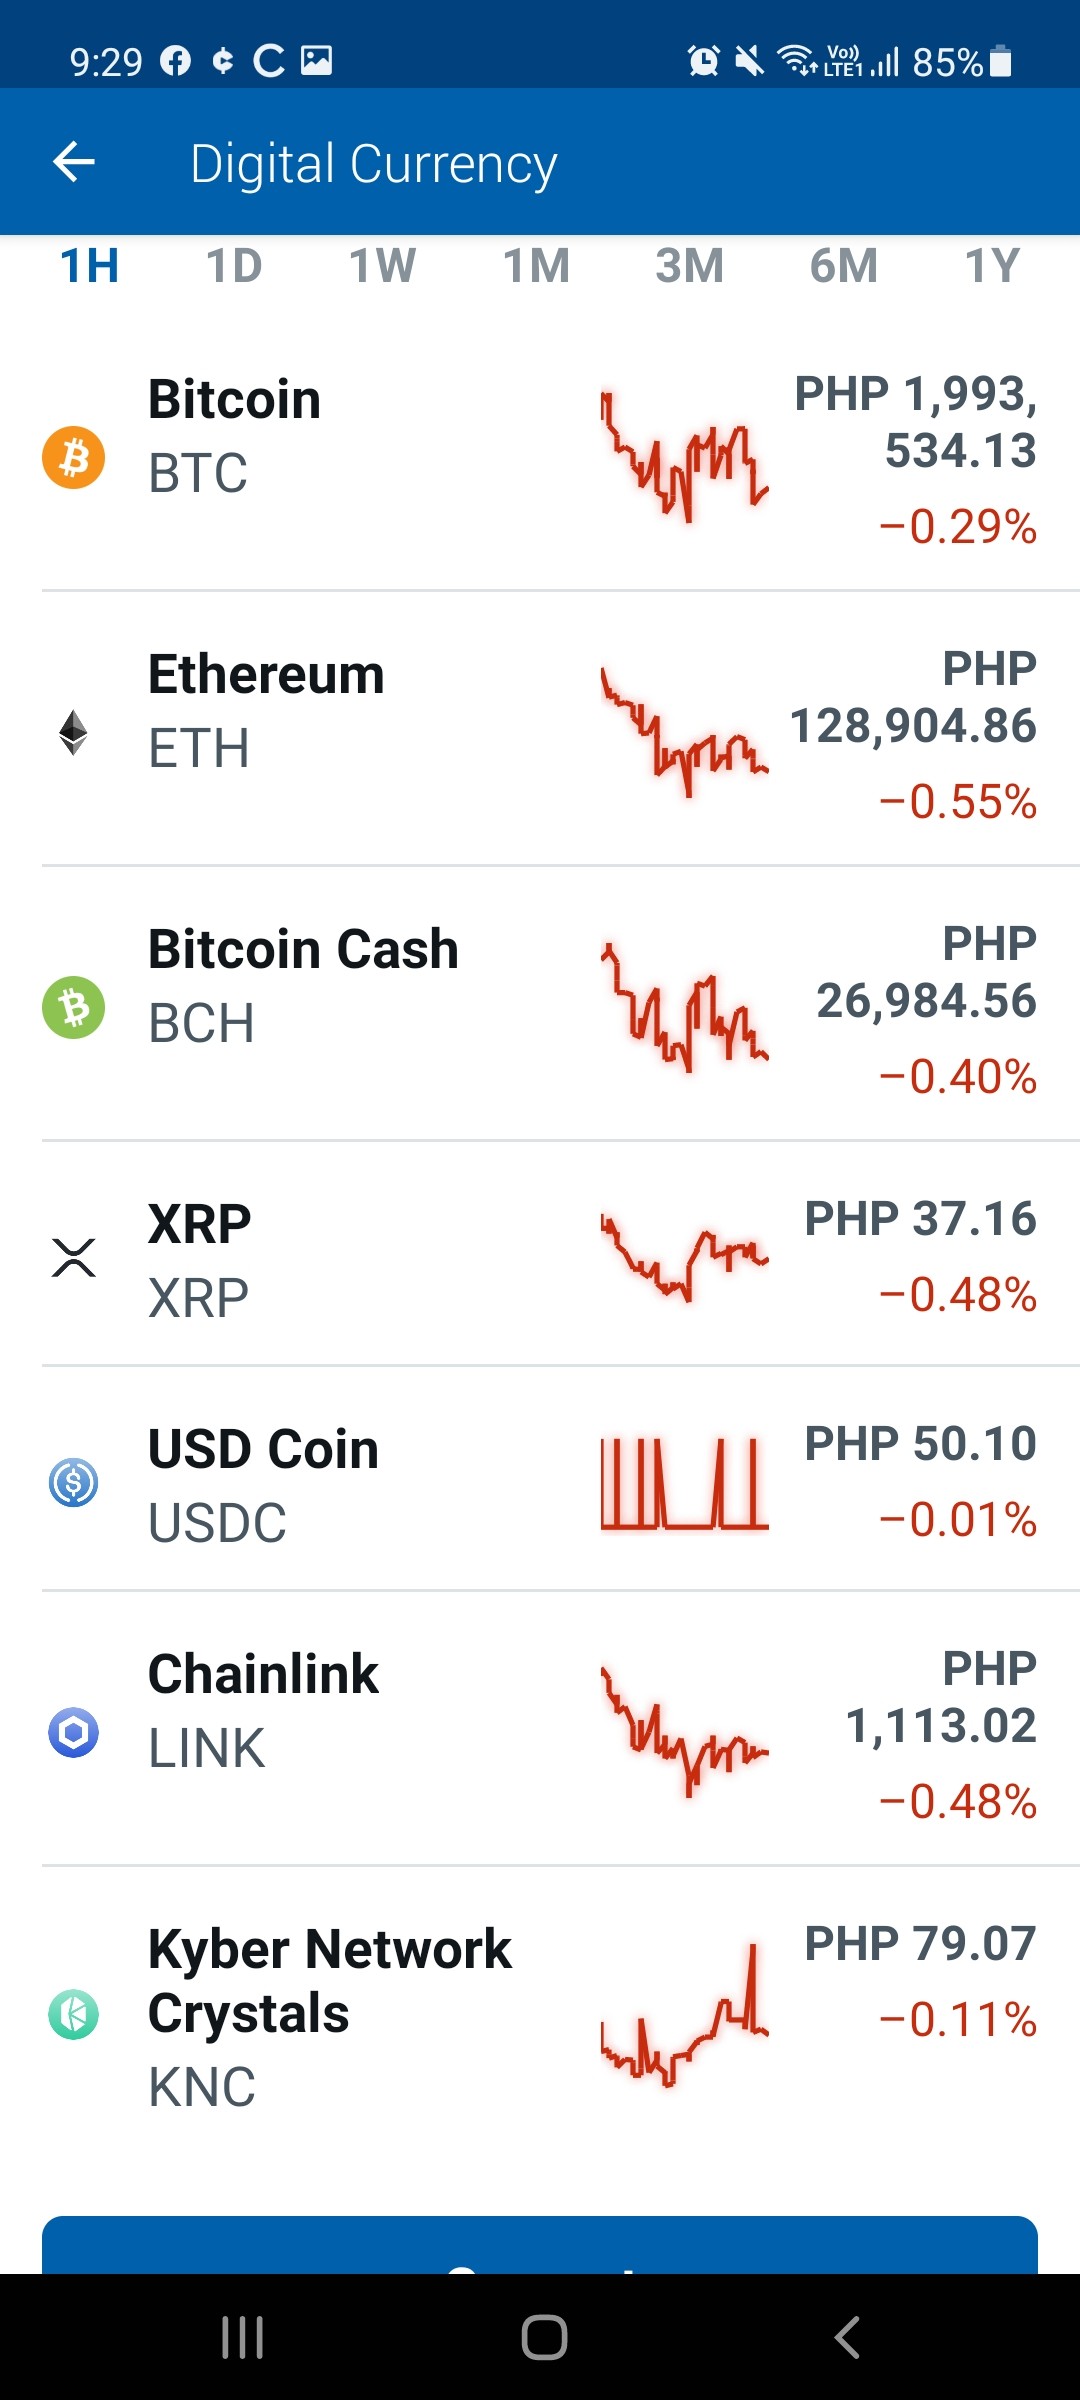
Task: Tap the Chainlink hexagon icon
Action: tap(73, 1732)
